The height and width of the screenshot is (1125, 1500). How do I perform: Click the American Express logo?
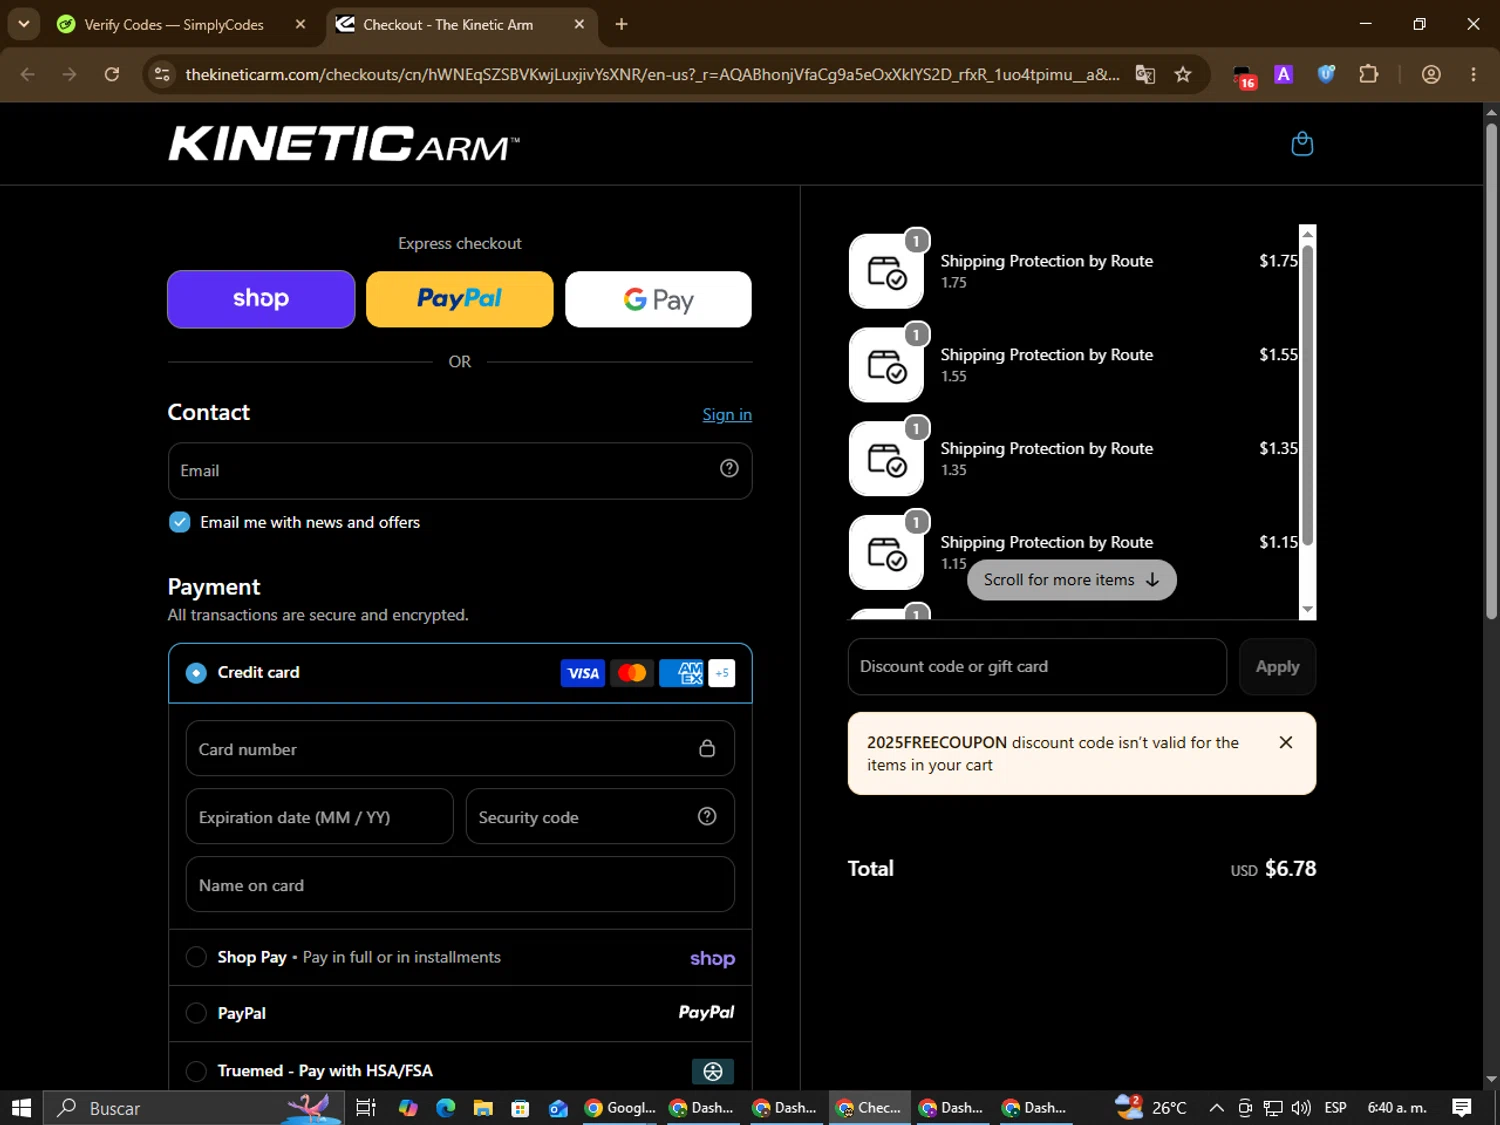click(x=681, y=673)
